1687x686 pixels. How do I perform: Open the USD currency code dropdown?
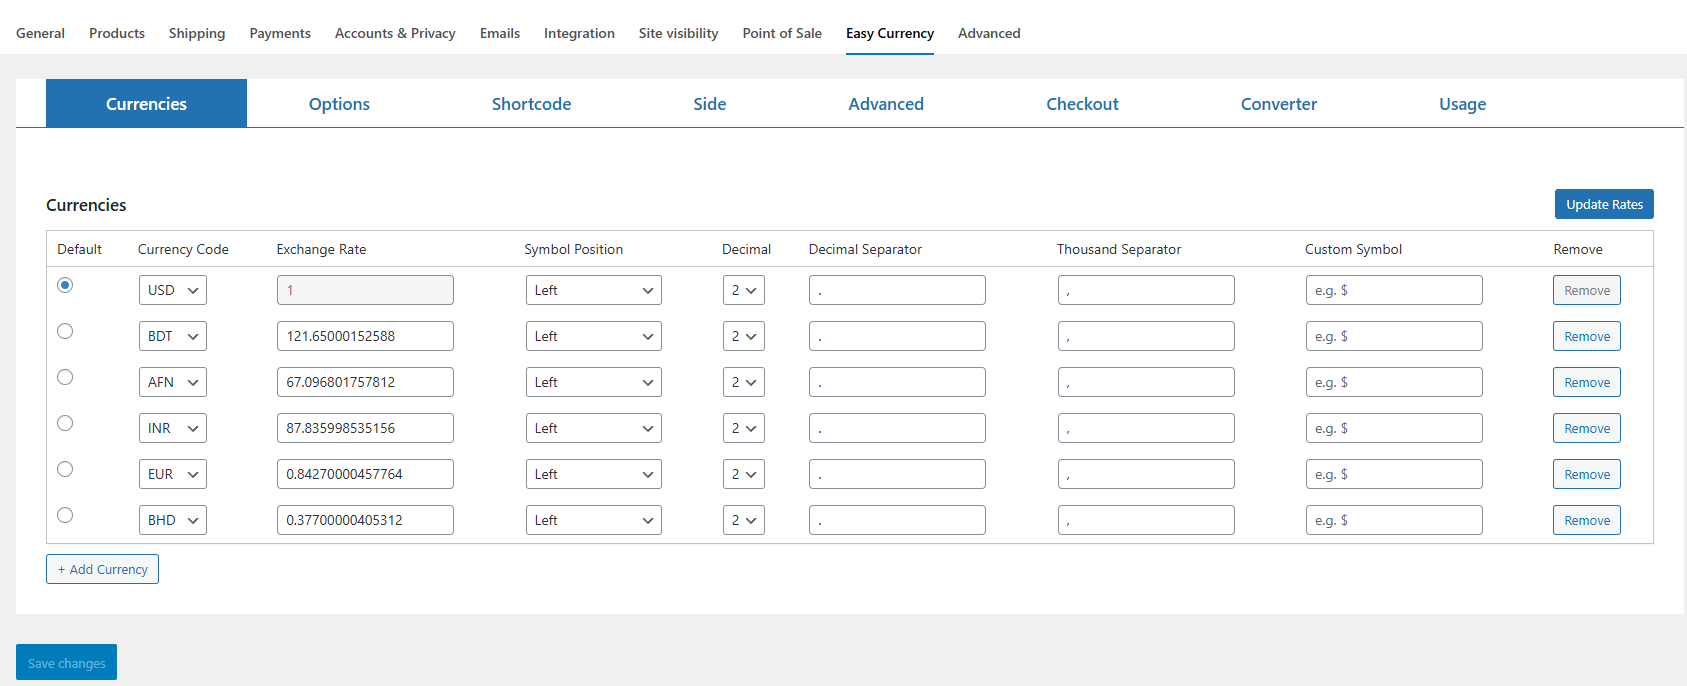(172, 291)
